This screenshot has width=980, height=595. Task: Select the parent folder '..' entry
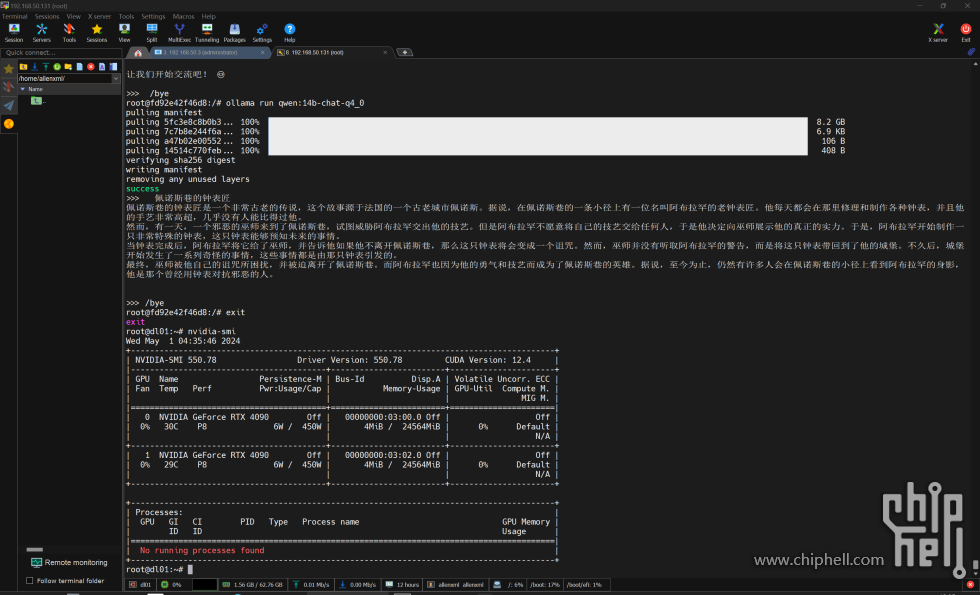(x=38, y=101)
